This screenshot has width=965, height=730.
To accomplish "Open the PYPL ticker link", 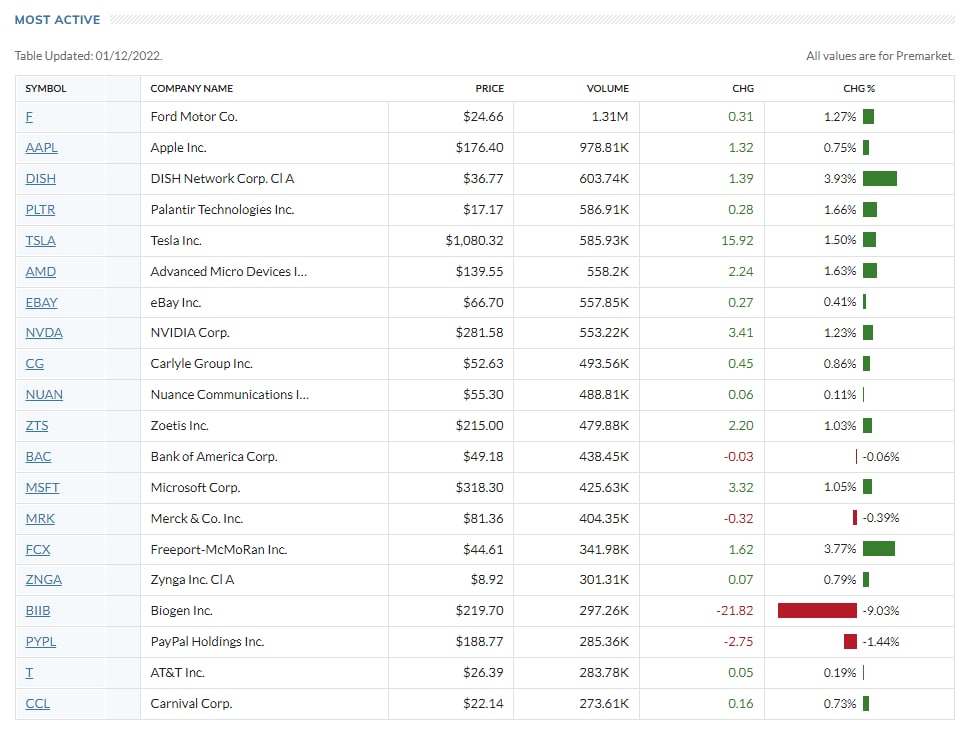I will [41, 642].
